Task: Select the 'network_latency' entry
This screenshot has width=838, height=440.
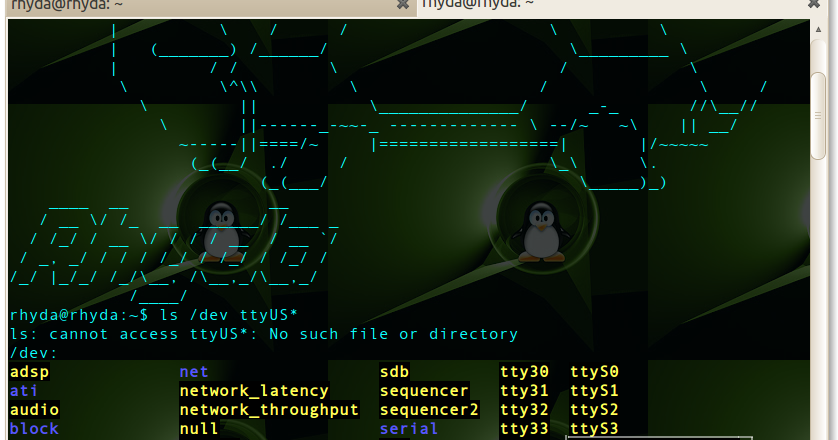Action: [254, 391]
